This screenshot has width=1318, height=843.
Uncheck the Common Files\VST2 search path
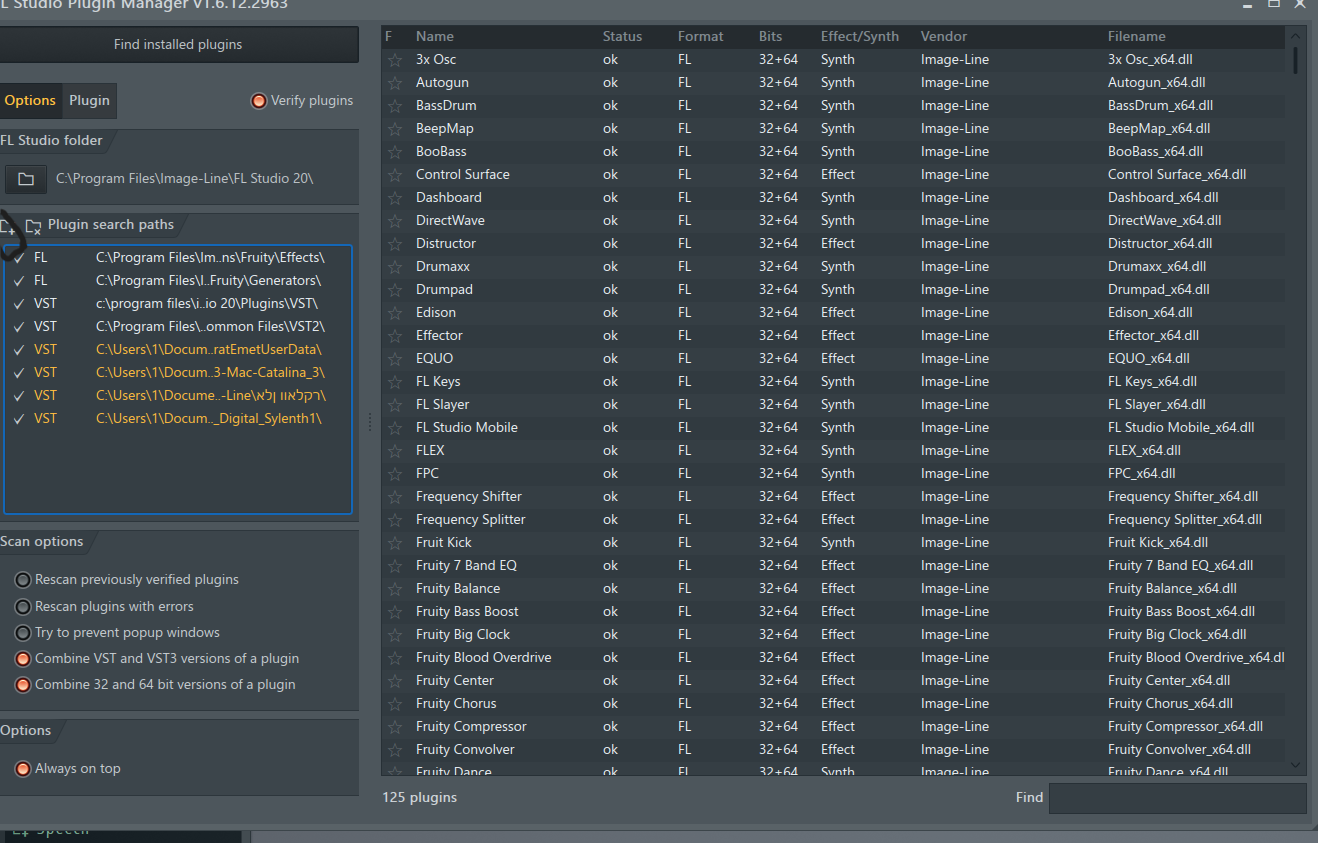[x=19, y=327]
